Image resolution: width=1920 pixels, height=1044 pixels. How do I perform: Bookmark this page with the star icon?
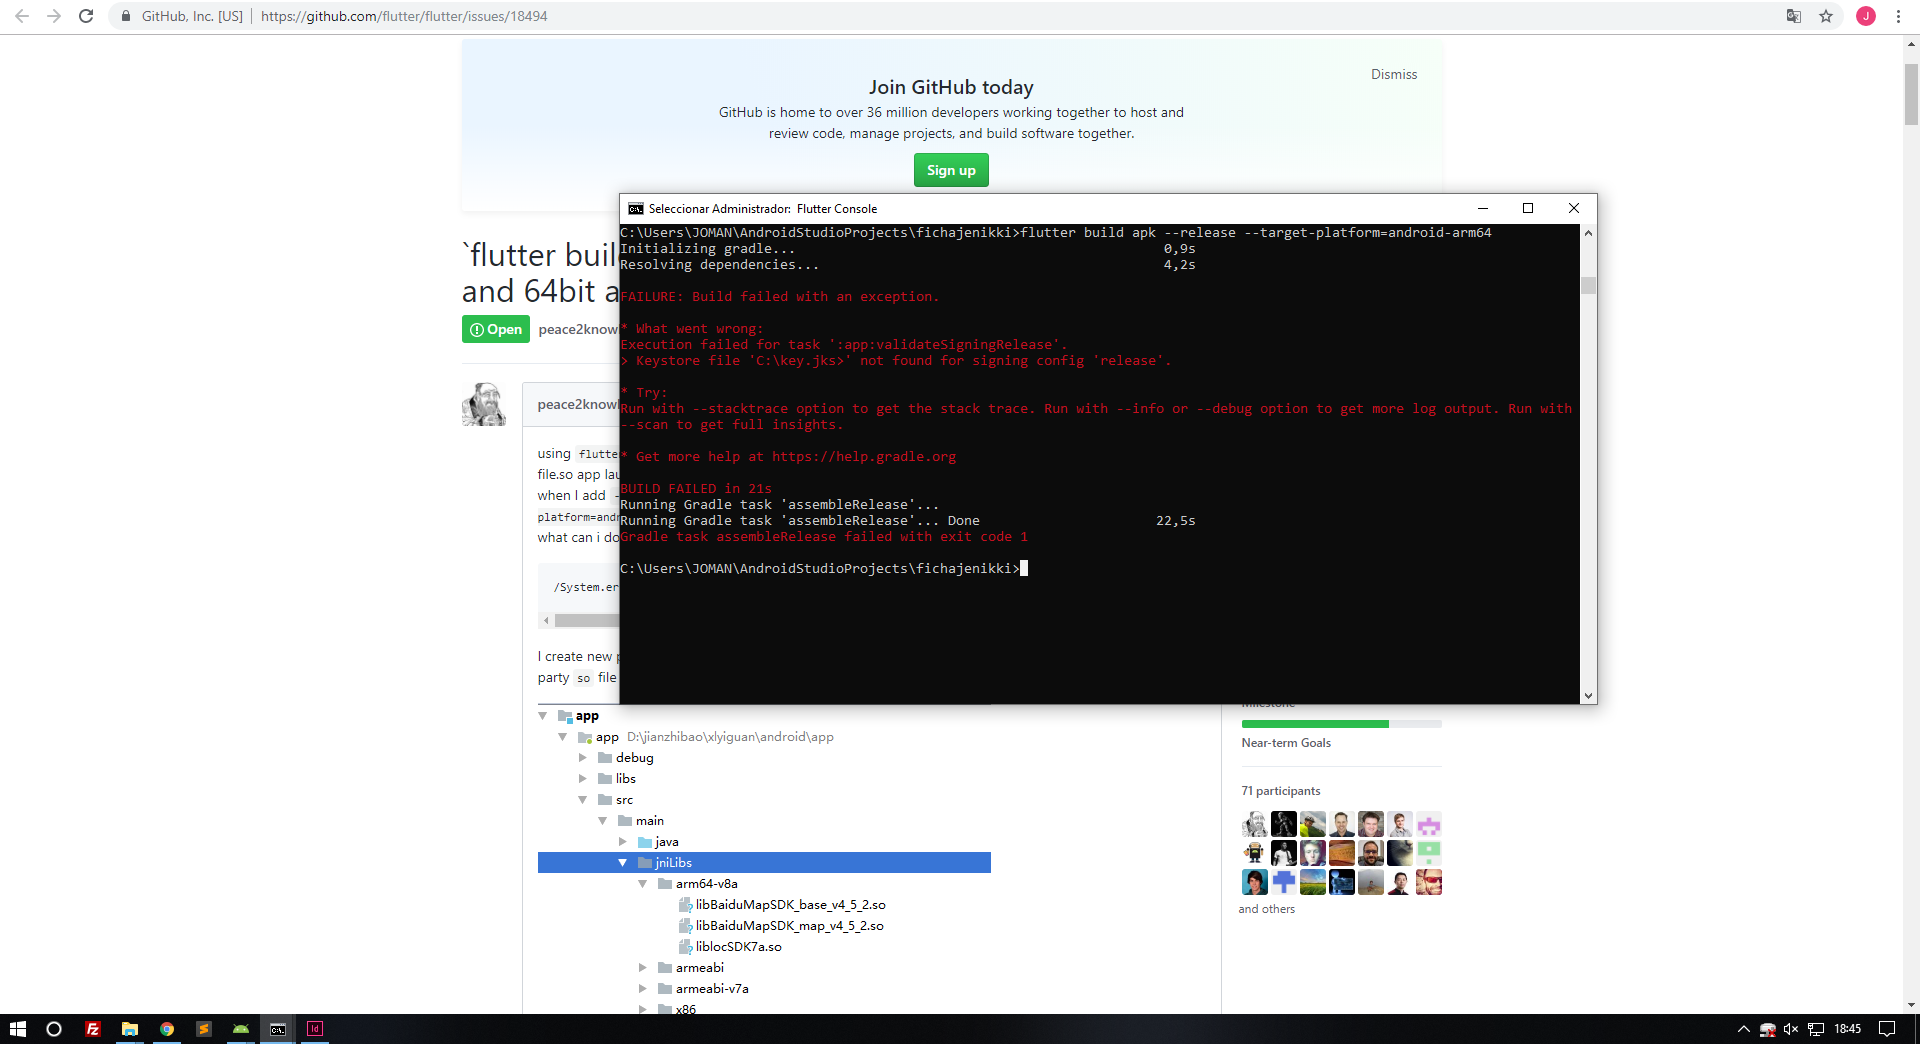1826,16
